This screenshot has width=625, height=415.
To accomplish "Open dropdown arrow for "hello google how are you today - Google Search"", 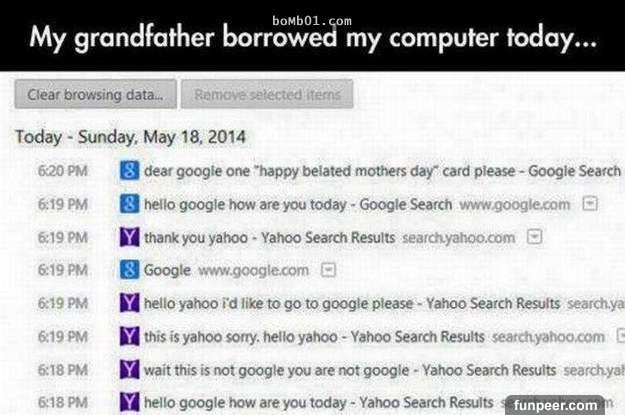I will pos(590,204).
